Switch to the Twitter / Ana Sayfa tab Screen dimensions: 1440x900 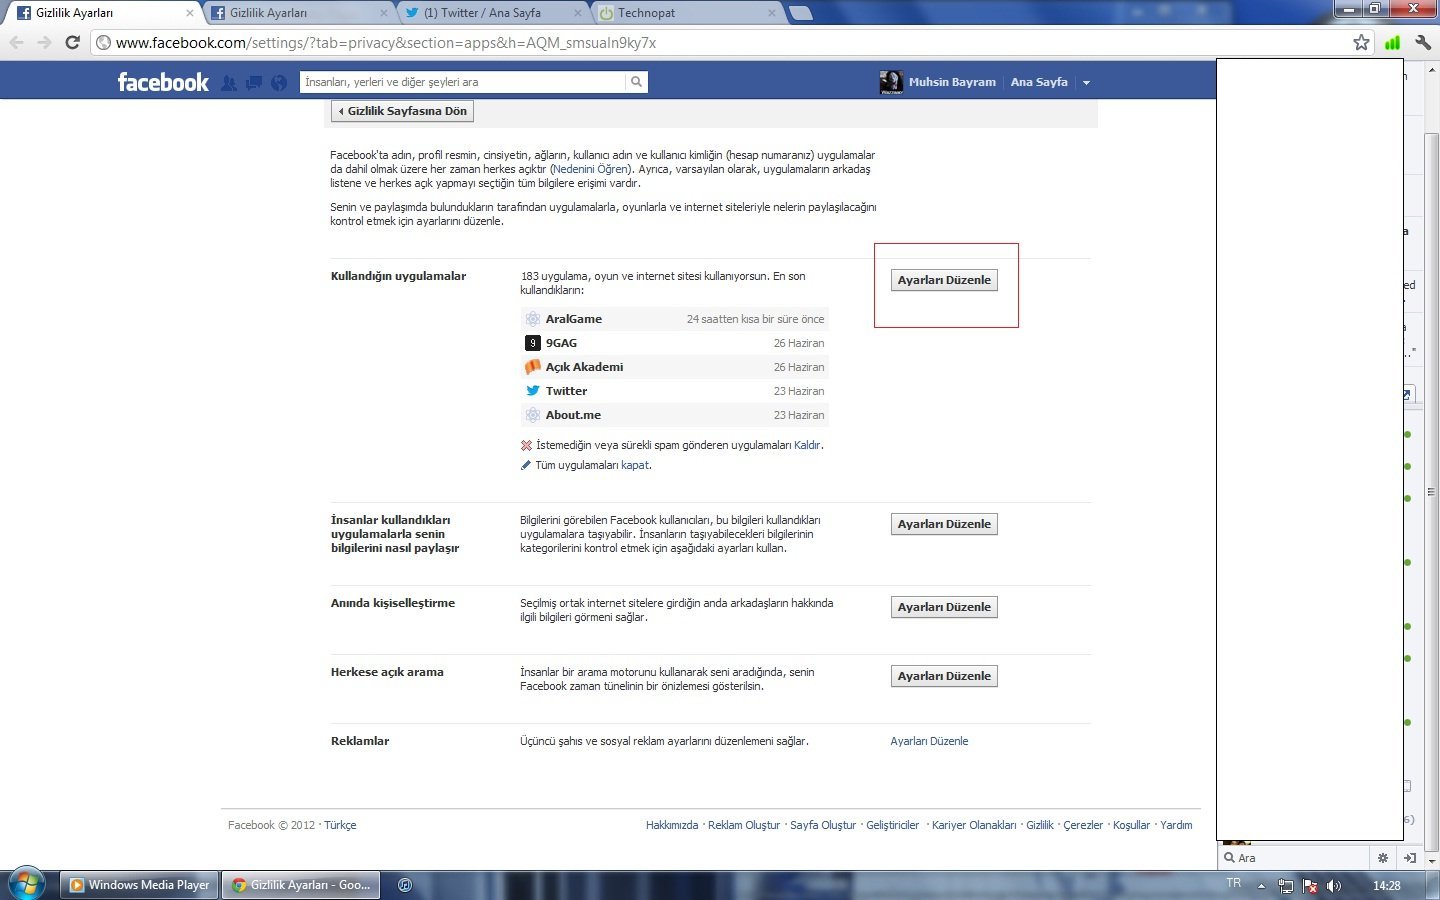tap(492, 13)
